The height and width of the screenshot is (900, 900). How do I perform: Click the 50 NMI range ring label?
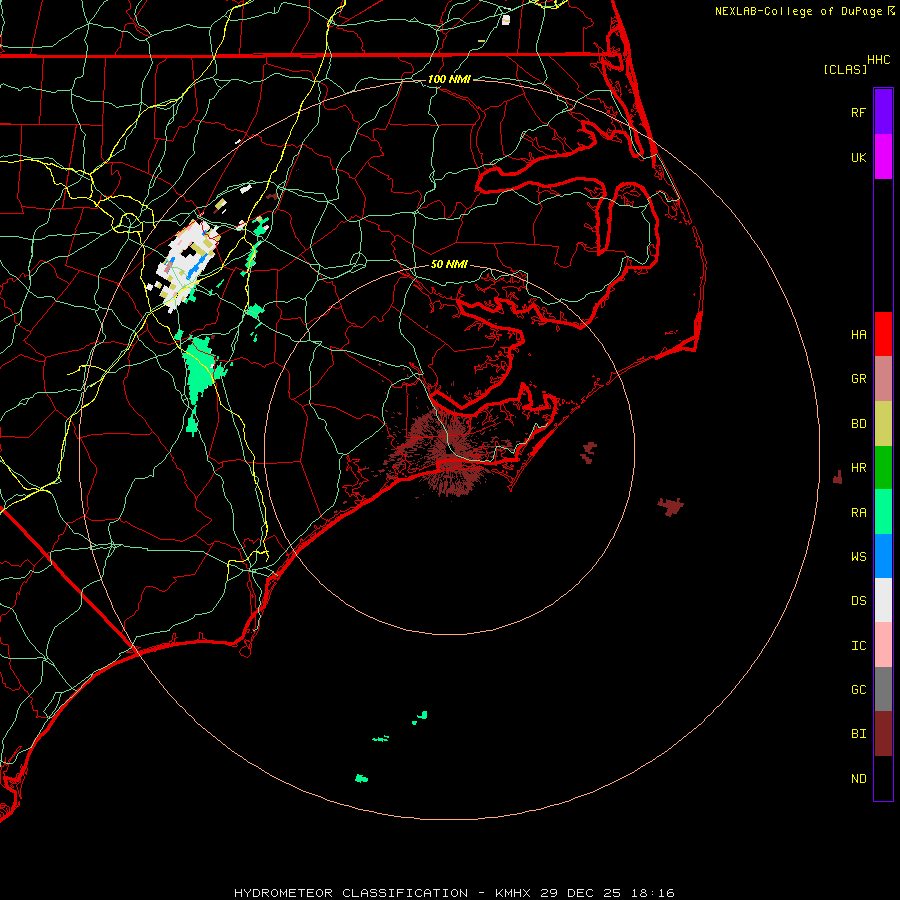449,264
